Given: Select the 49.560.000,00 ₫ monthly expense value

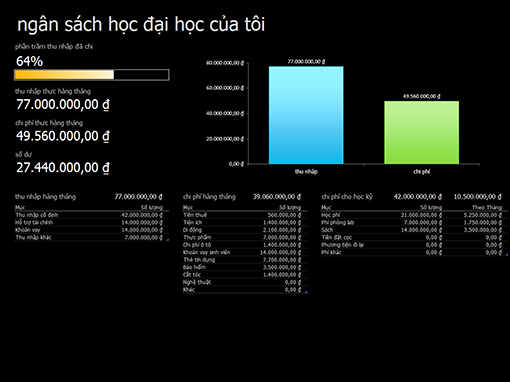Looking at the screenshot, I should tap(63, 136).
